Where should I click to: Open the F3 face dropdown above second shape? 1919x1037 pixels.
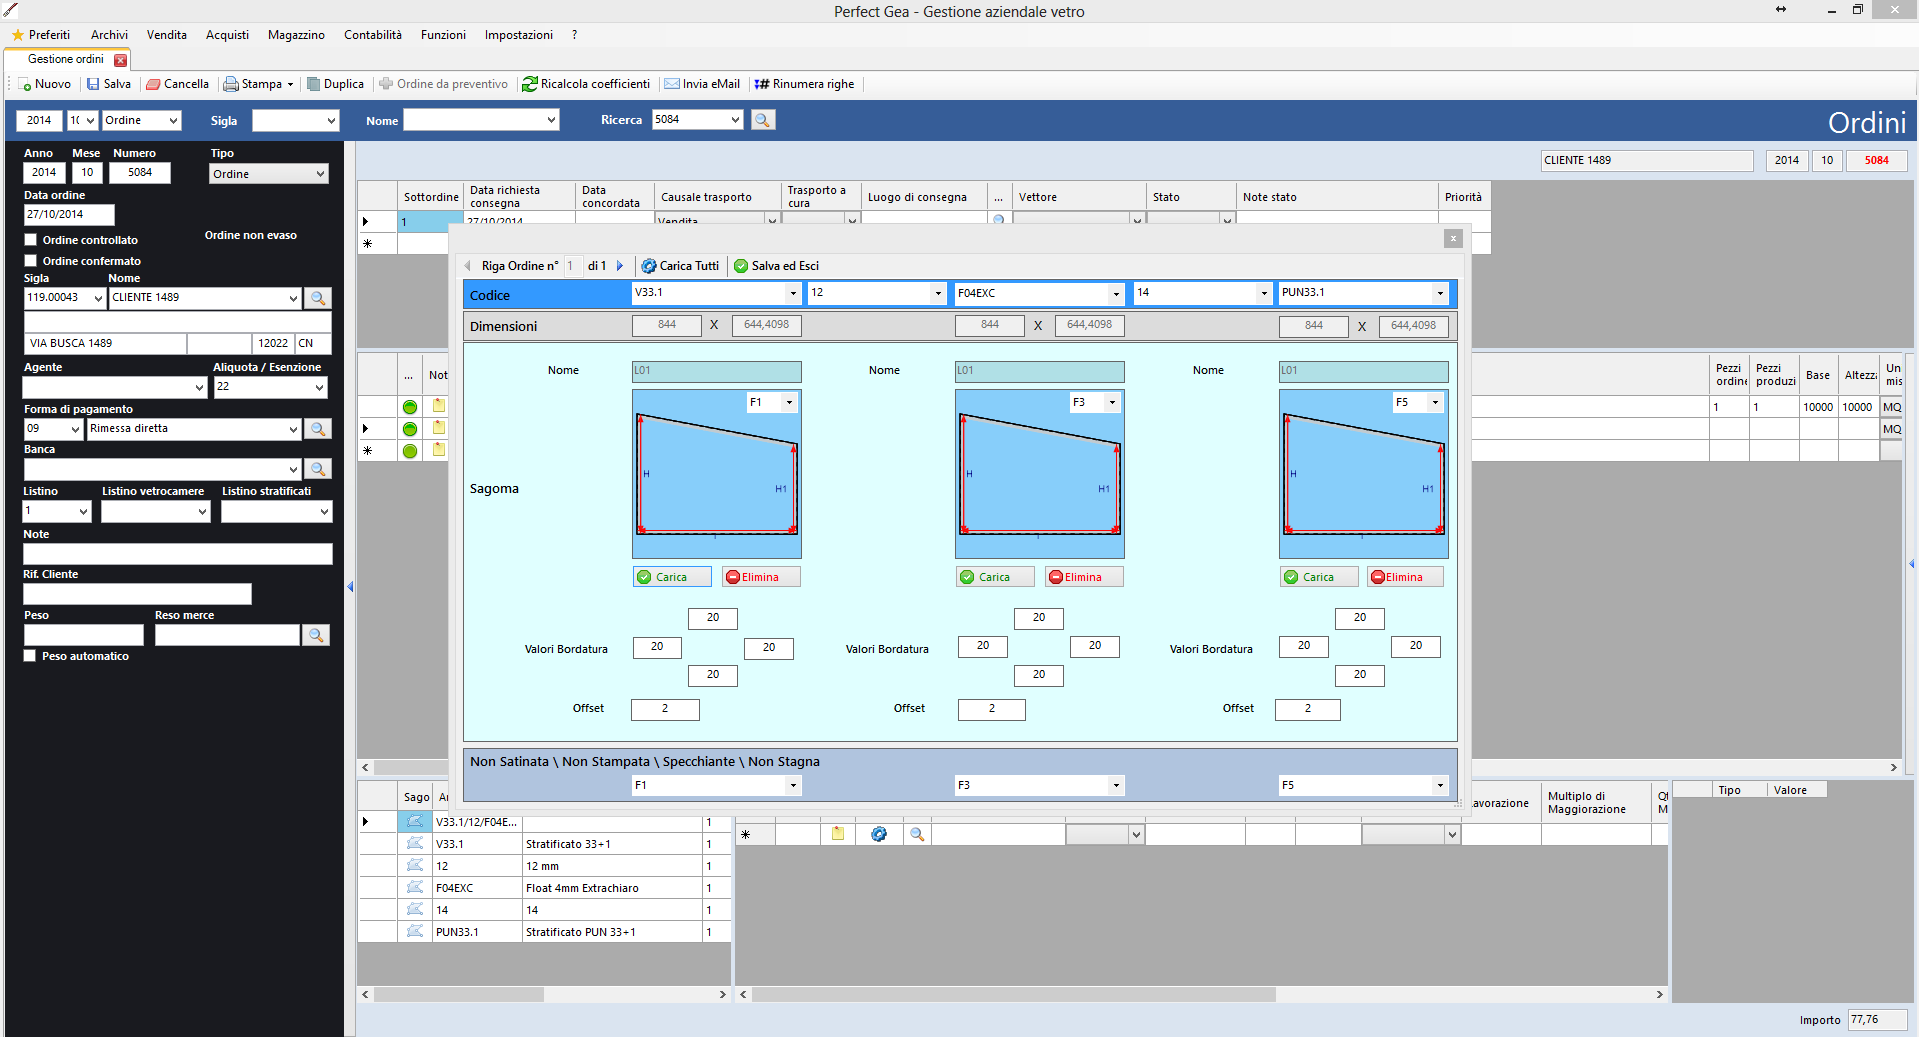pos(1112,402)
